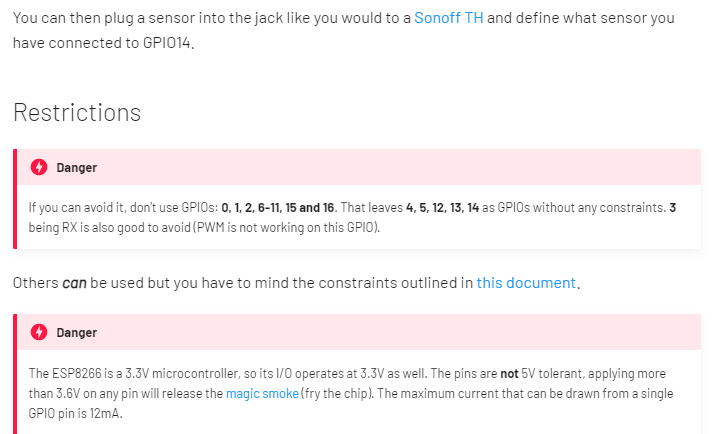716x434 pixels.
Task: Click the Danger title above the ESP8266 warning
Action: pyautogui.click(x=77, y=333)
